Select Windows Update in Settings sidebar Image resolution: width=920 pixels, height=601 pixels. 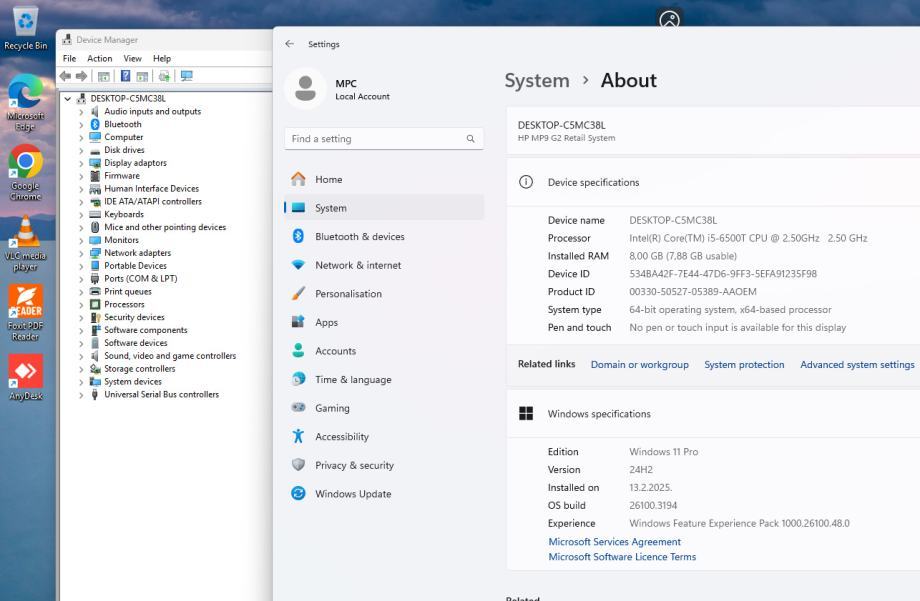coord(353,494)
